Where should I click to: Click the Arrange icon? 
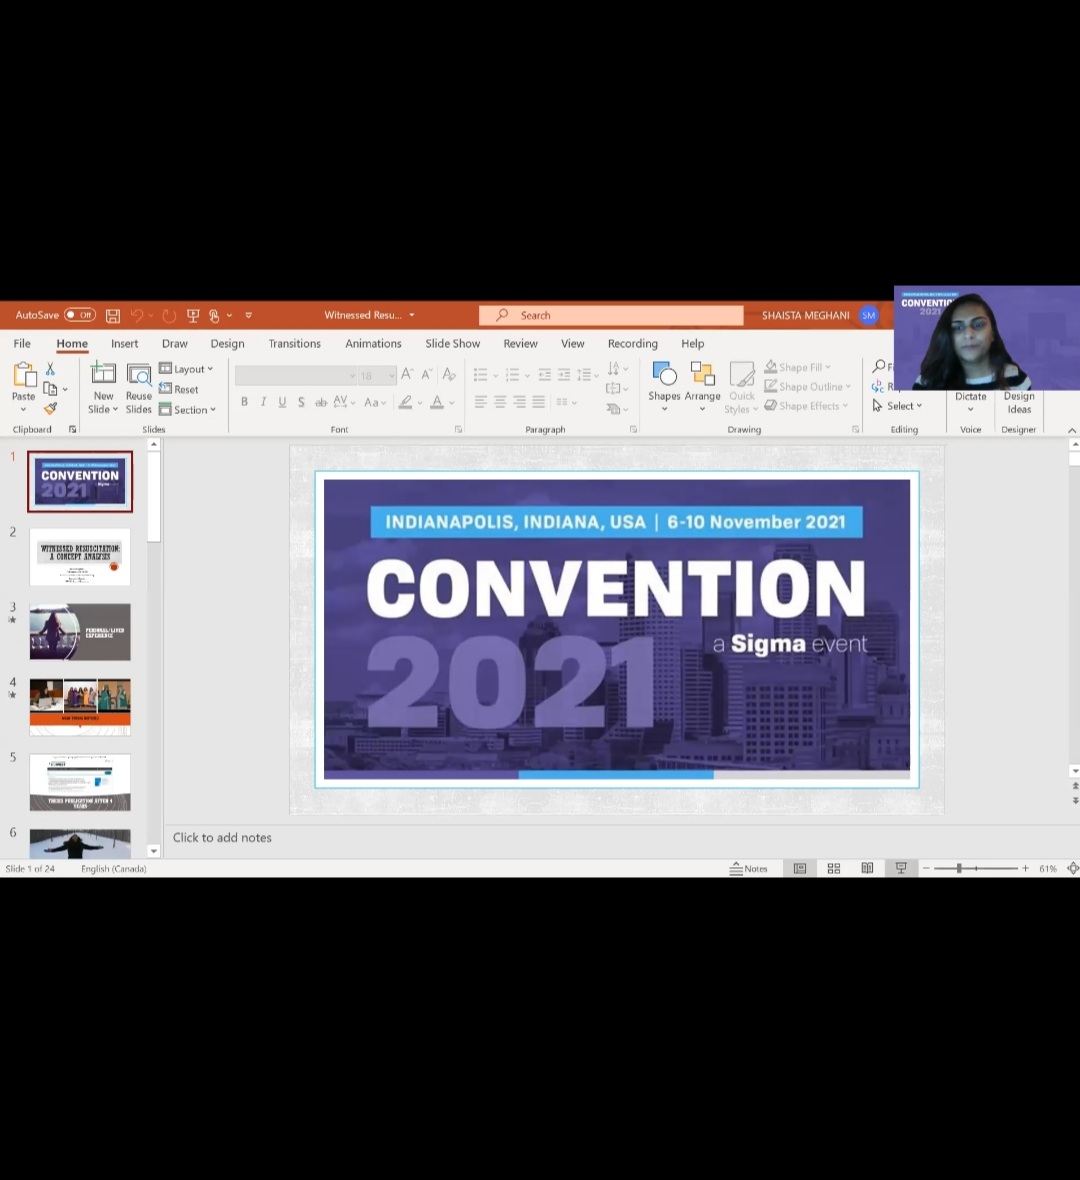702,385
